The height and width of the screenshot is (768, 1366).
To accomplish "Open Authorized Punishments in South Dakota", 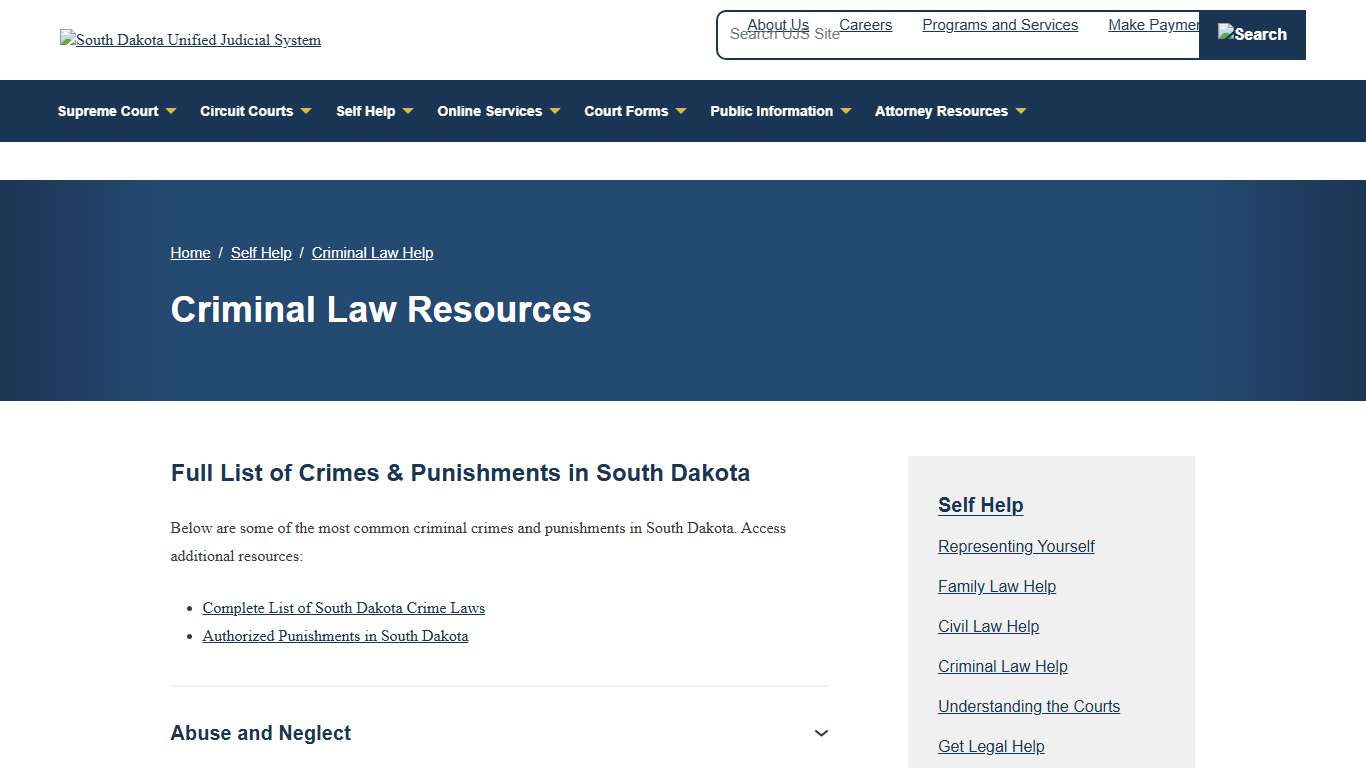I will 335,635.
